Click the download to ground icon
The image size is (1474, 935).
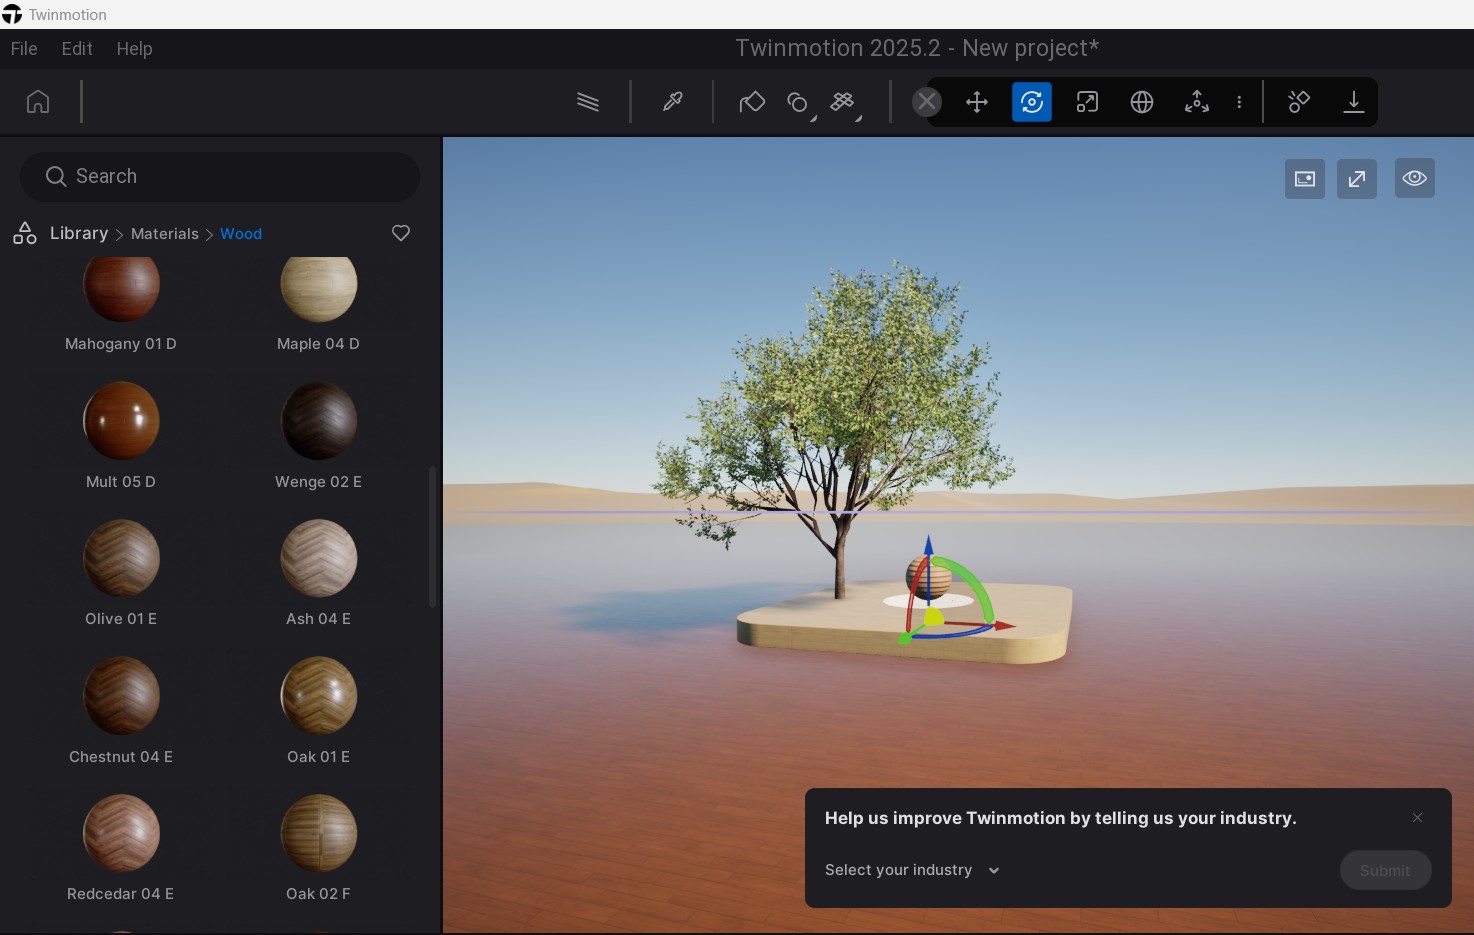tap(1353, 102)
